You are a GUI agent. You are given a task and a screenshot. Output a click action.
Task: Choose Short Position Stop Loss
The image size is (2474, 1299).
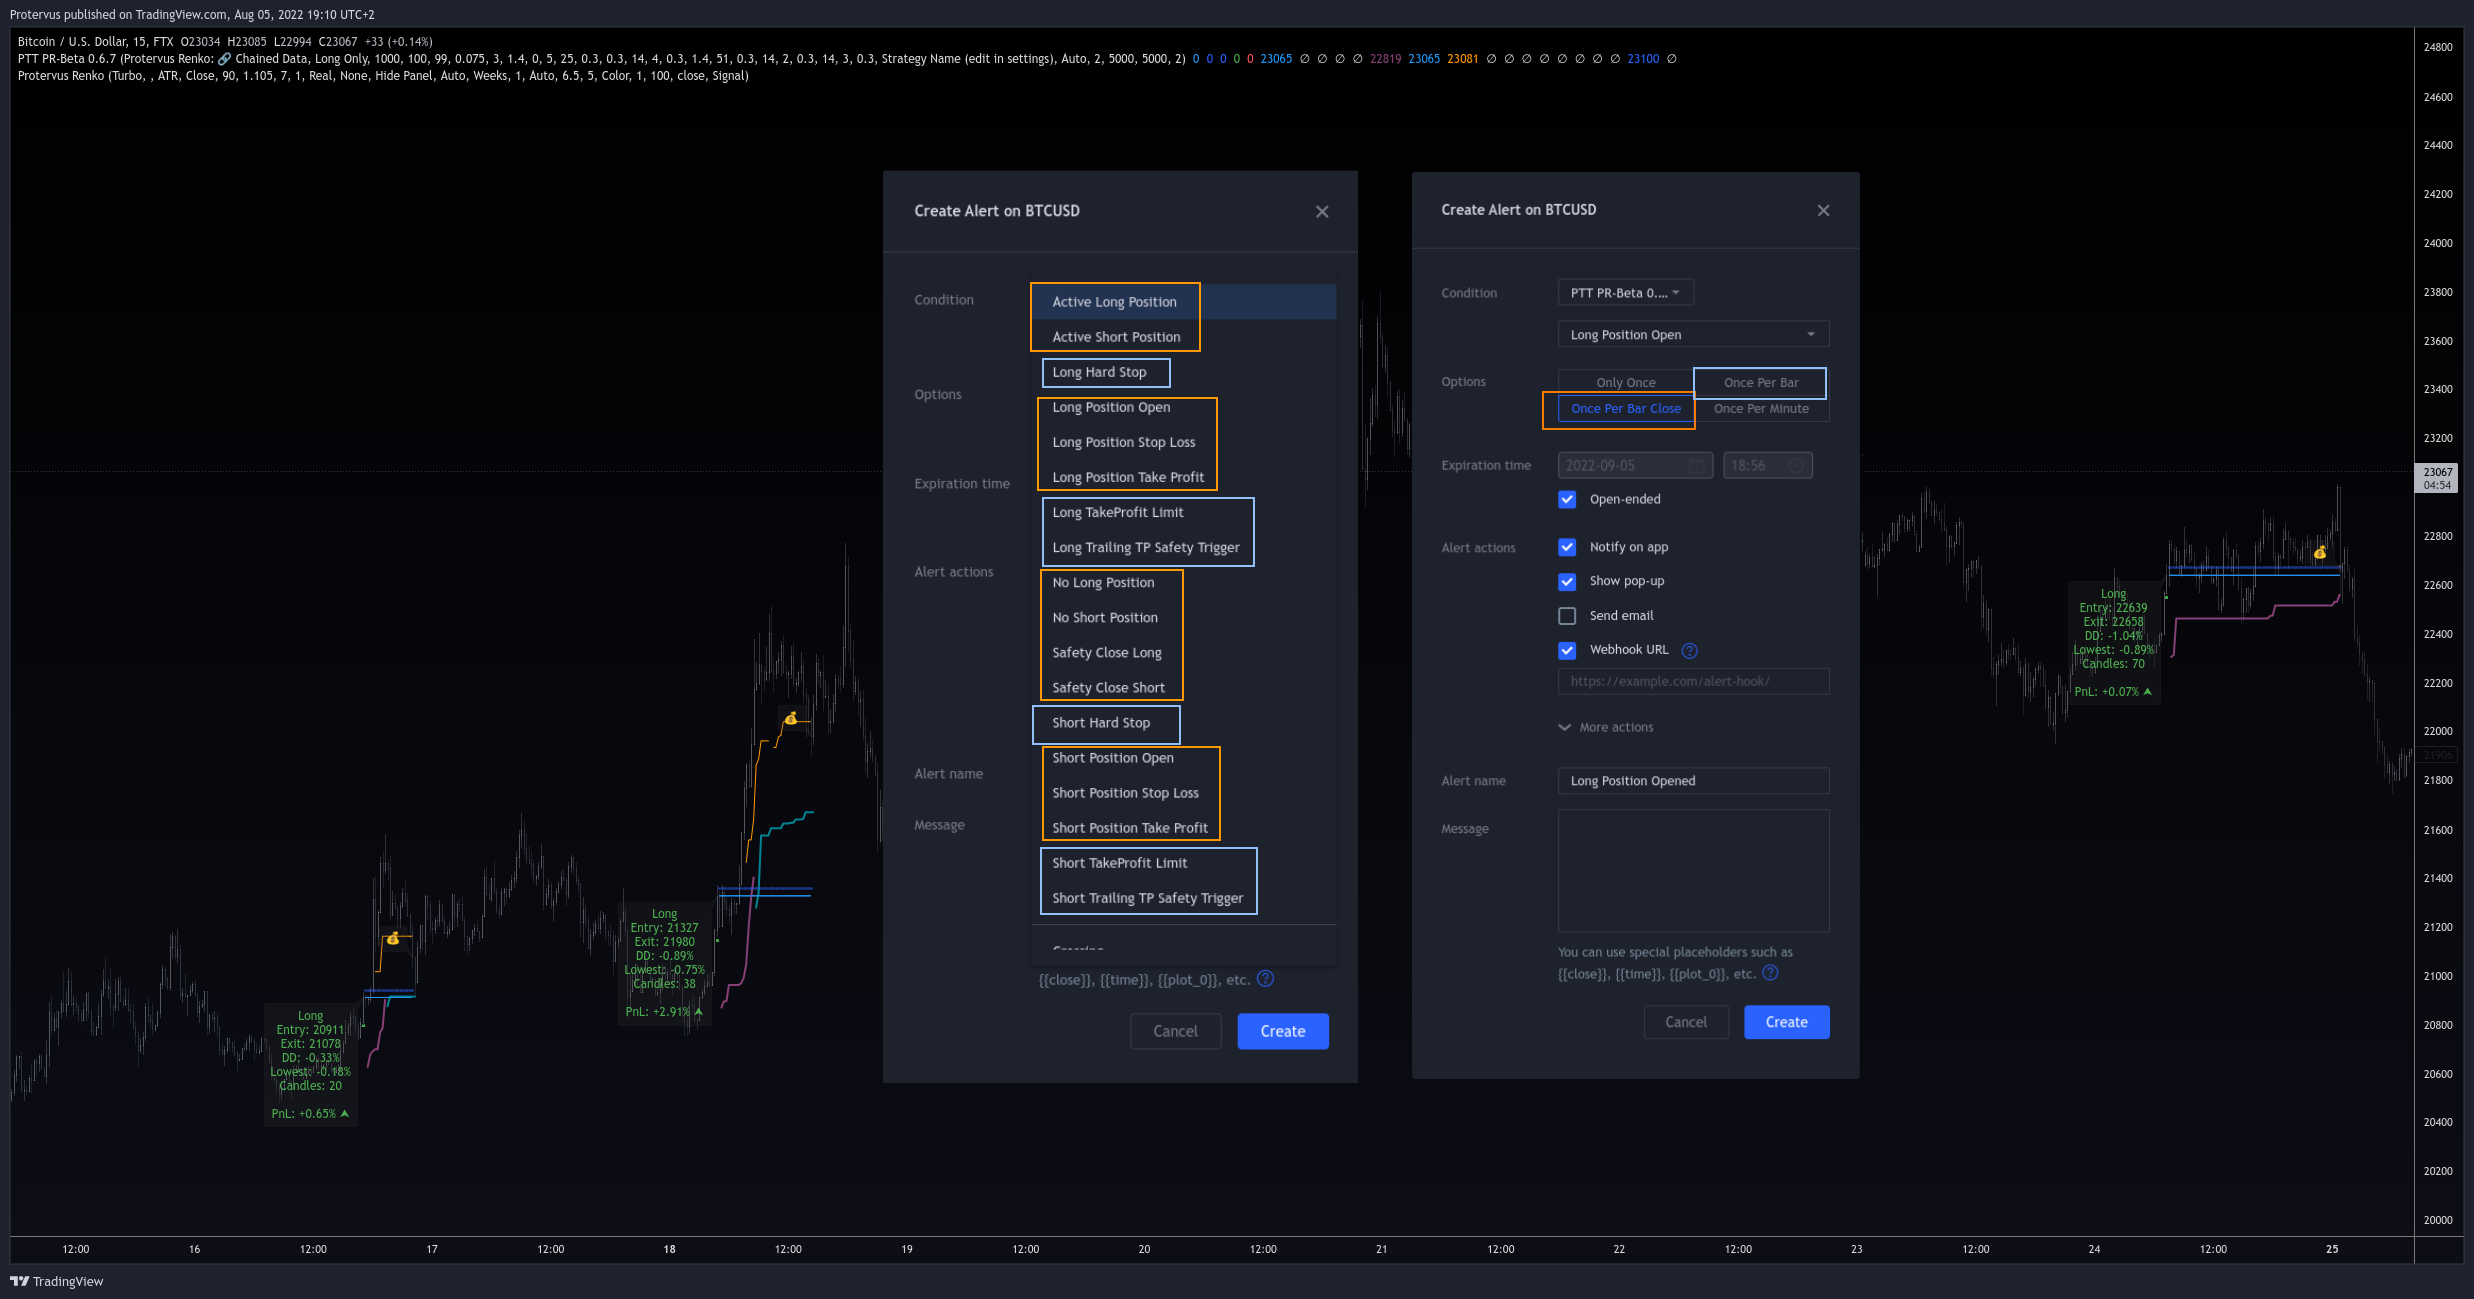[x=1184, y=793]
